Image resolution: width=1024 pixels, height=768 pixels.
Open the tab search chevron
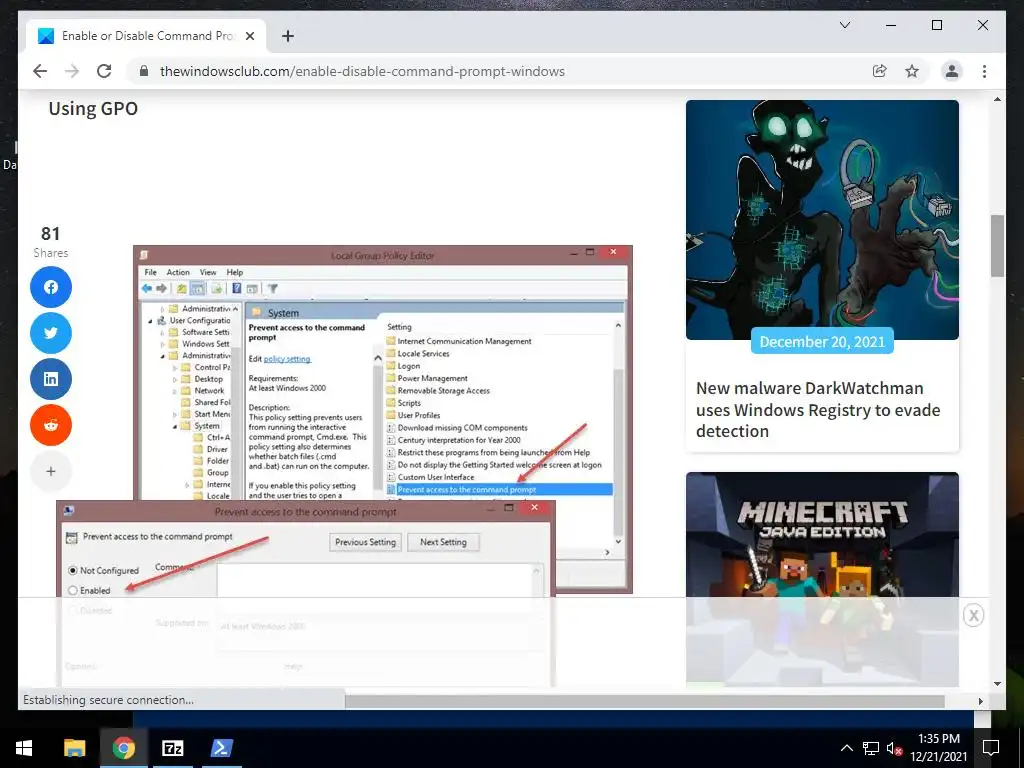(x=844, y=25)
